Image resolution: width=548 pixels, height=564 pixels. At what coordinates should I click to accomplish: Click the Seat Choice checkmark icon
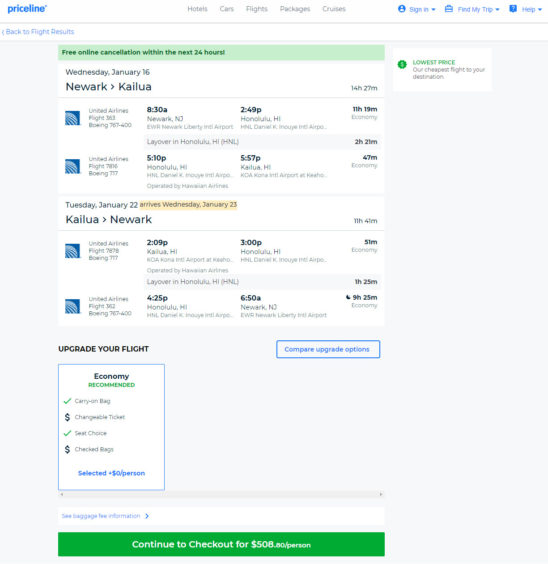pyautogui.click(x=67, y=433)
